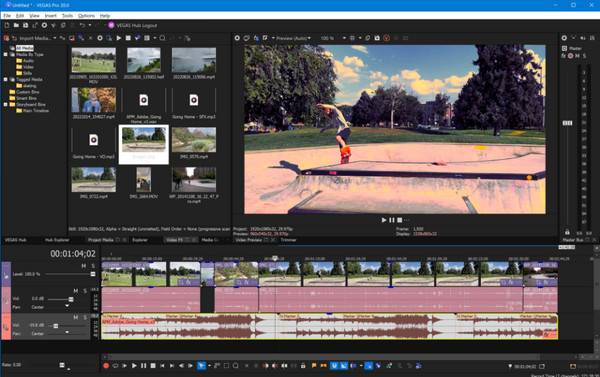Start media preview in Project Media toolbar
The height and width of the screenshot is (377, 600).
[119, 38]
